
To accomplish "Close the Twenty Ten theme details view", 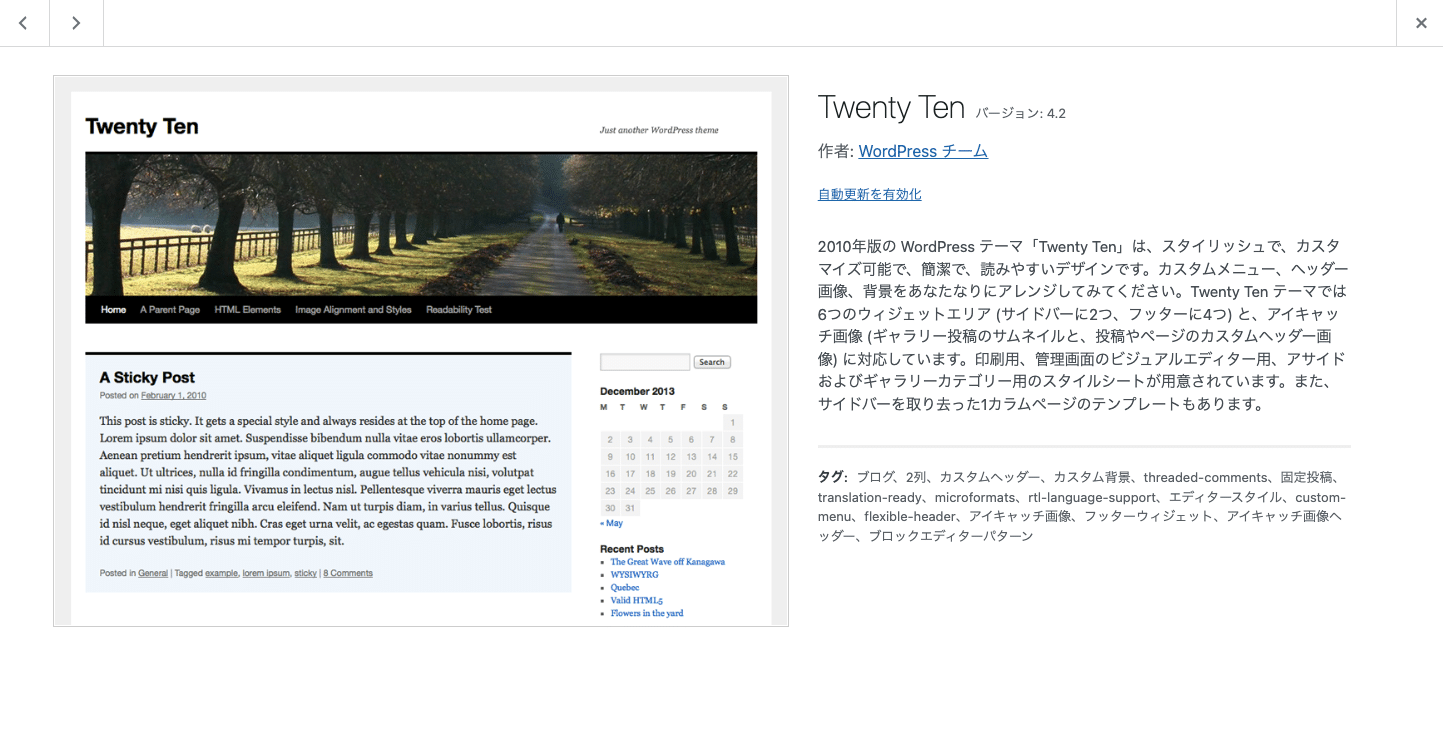I will (x=1420, y=22).
